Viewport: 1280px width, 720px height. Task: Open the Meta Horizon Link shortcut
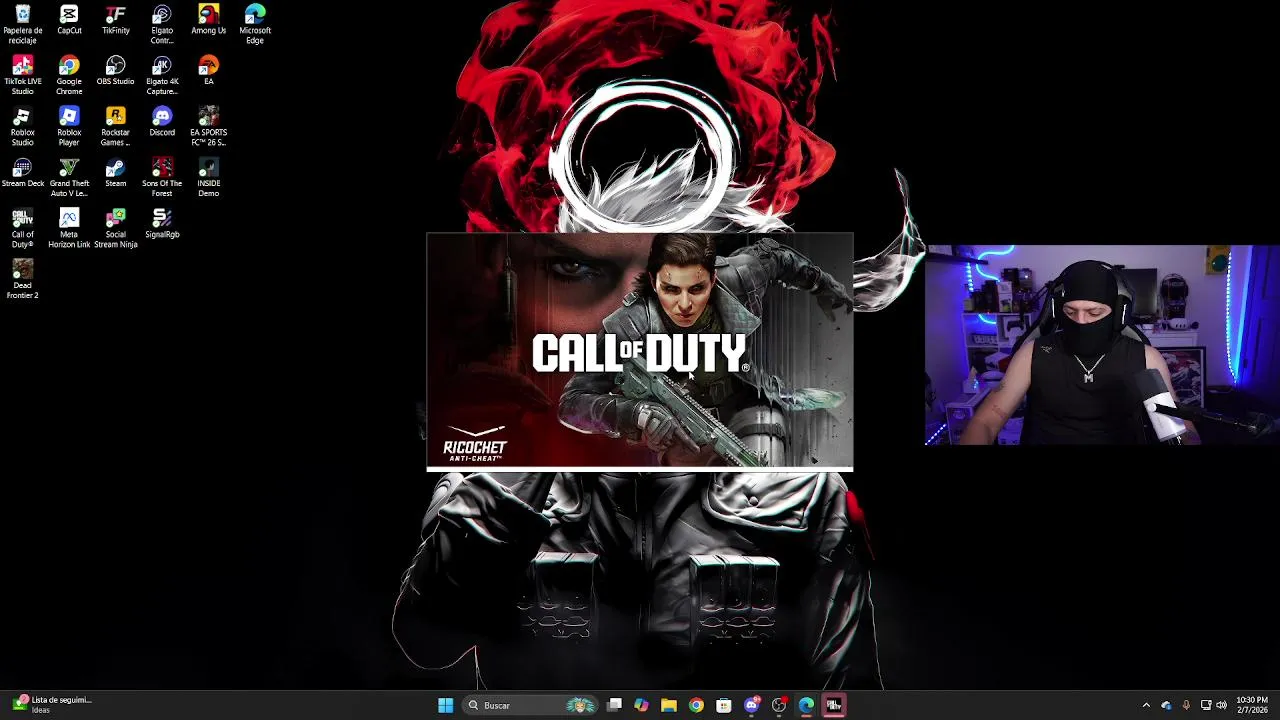69,229
